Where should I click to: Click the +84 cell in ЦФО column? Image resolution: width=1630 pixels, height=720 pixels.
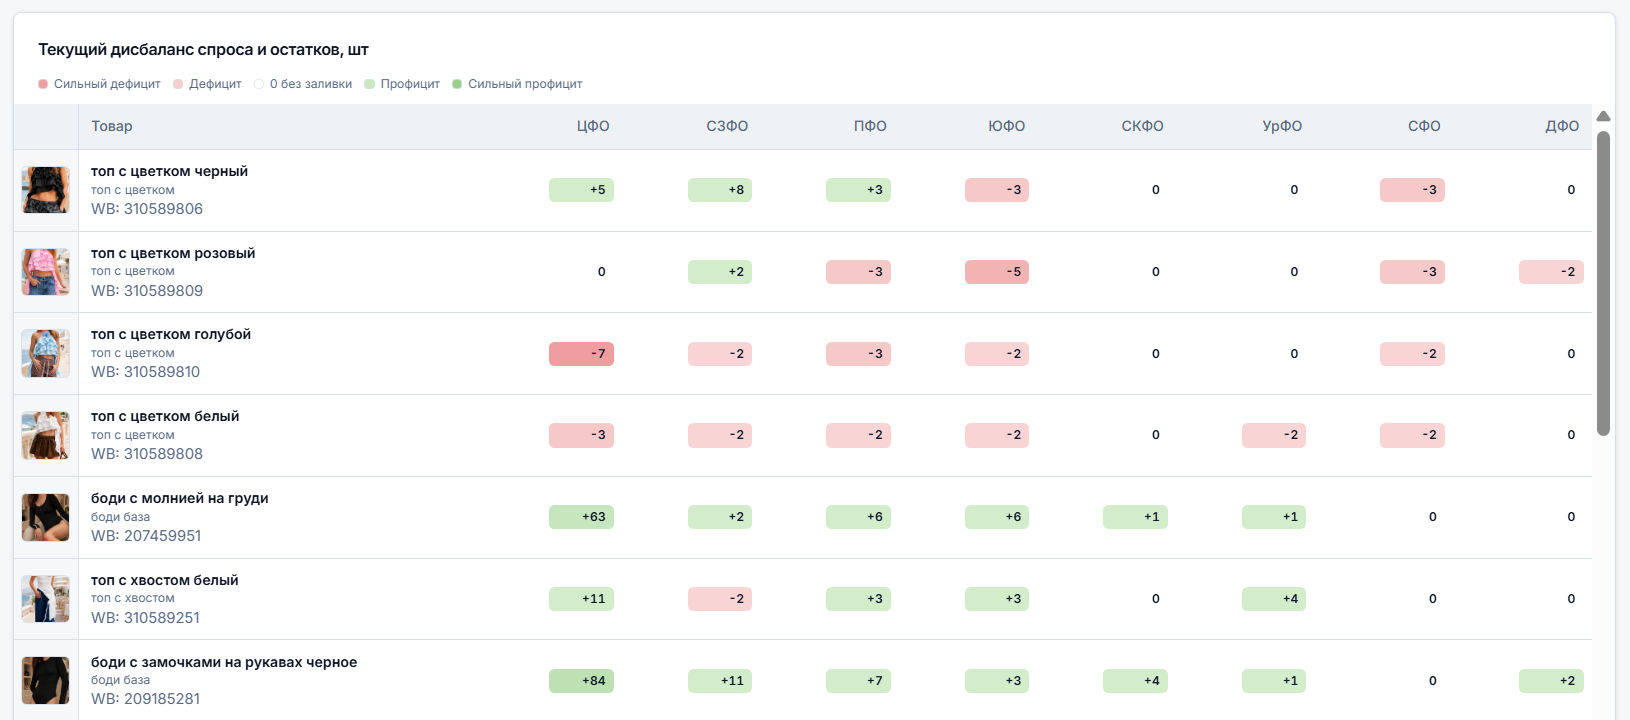[581, 681]
